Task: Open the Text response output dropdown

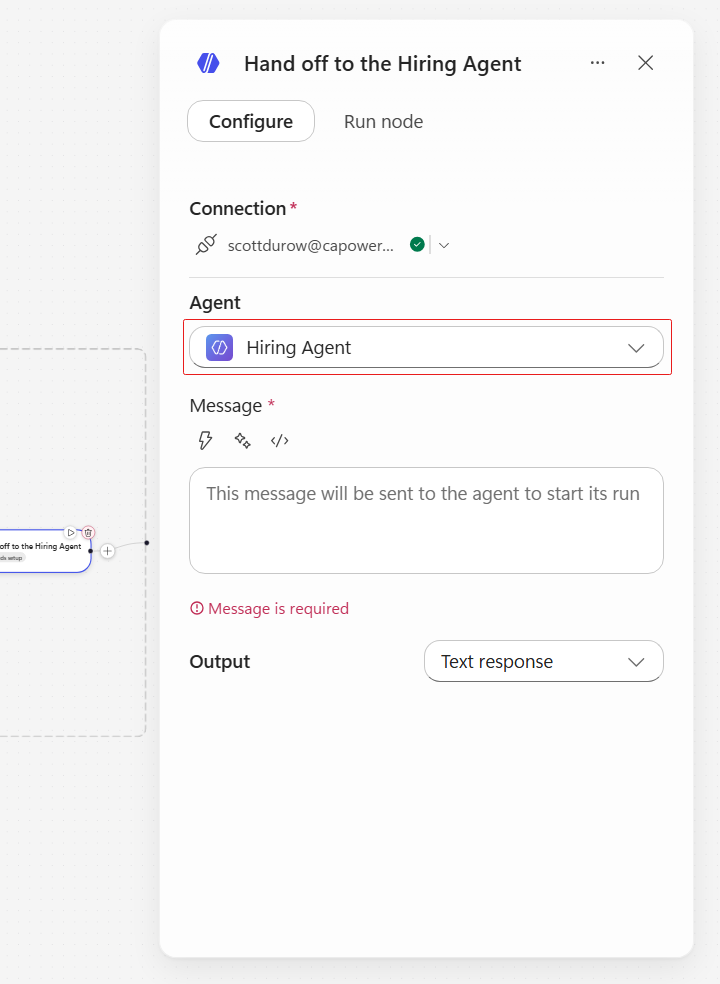Action: (544, 661)
